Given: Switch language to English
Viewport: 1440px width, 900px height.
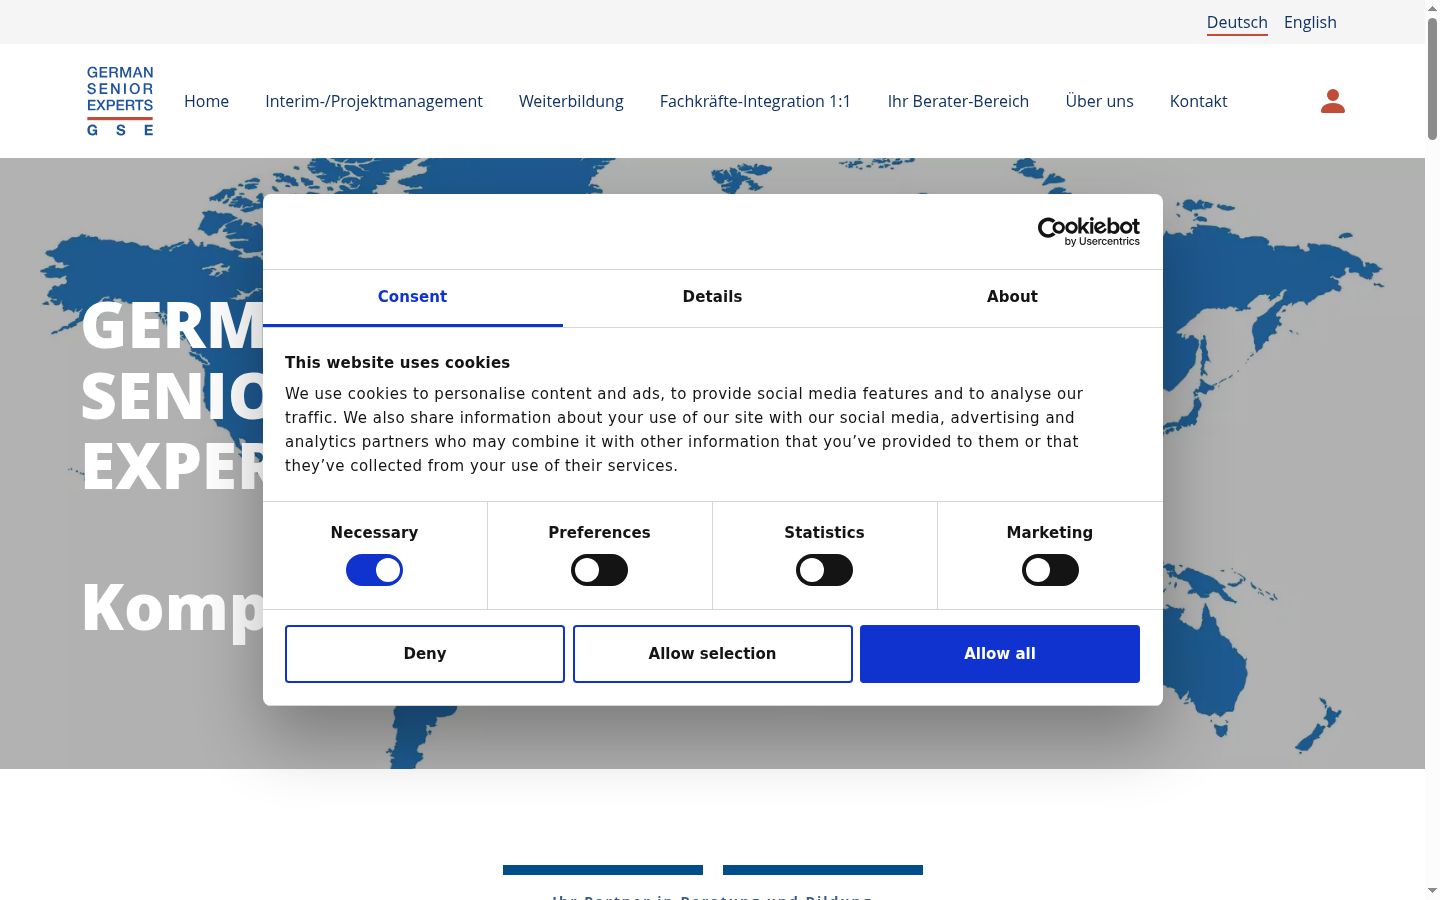Looking at the screenshot, I should 1310,22.
